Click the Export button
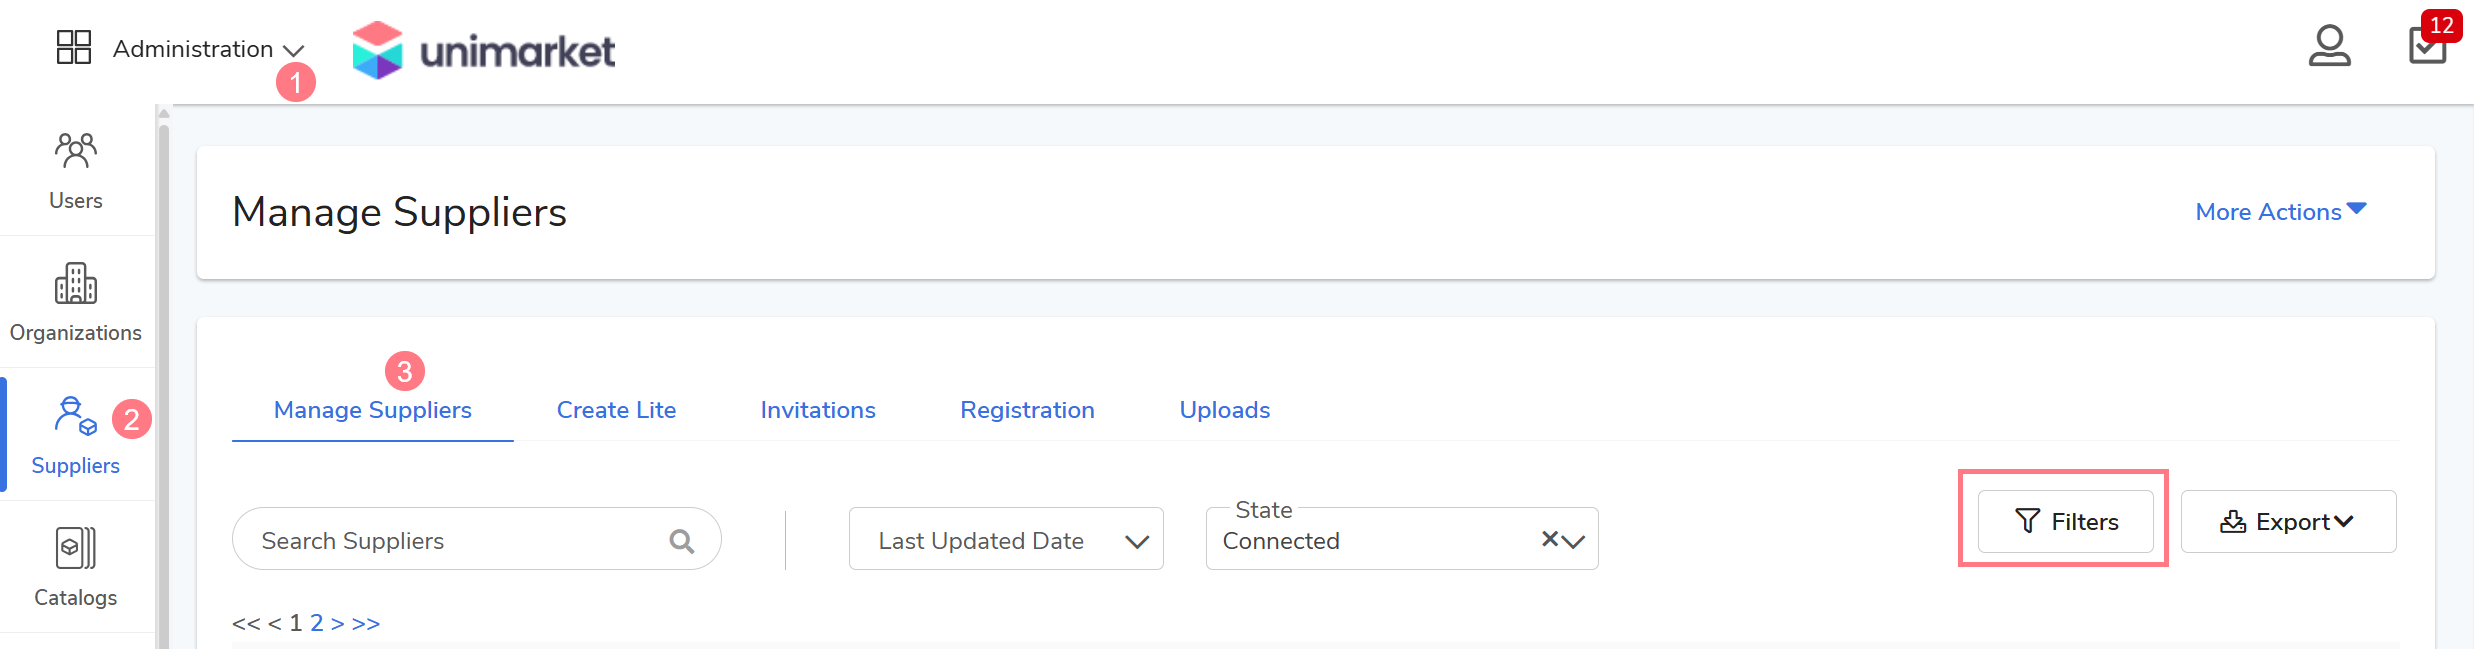The width and height of the screenshot is (2474, 649). [2288, 521]
